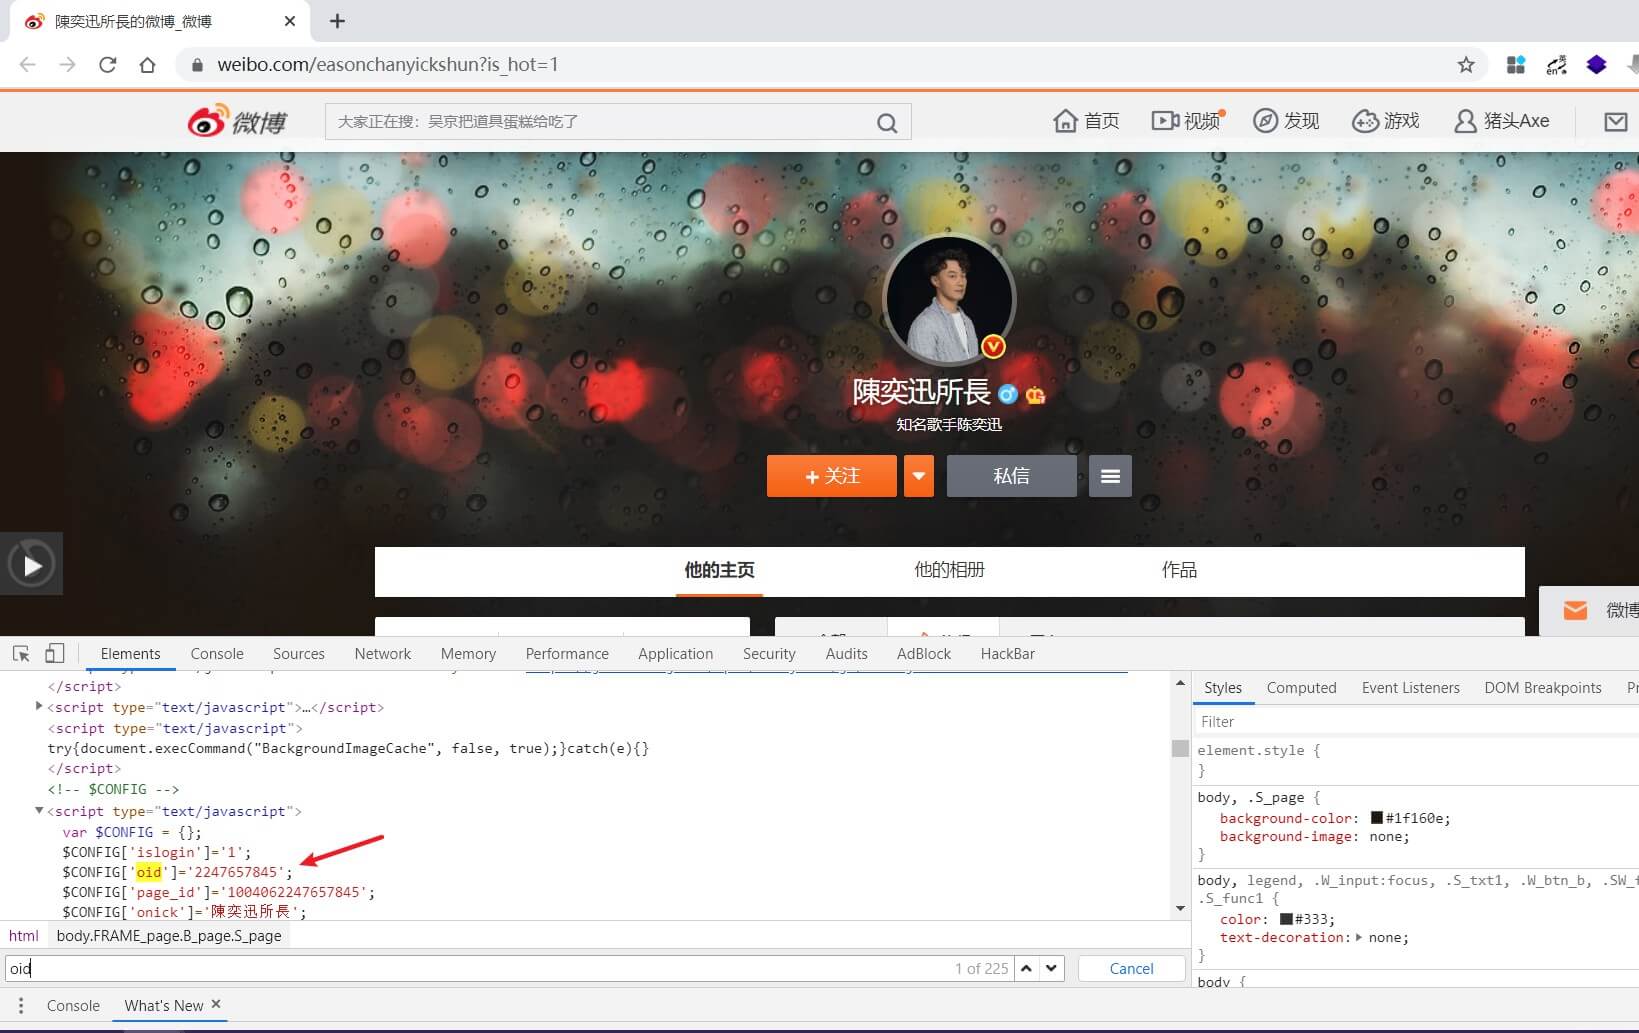Jump to previous search result
Screen dimensions: 1639x1033
coord(1027,968)
